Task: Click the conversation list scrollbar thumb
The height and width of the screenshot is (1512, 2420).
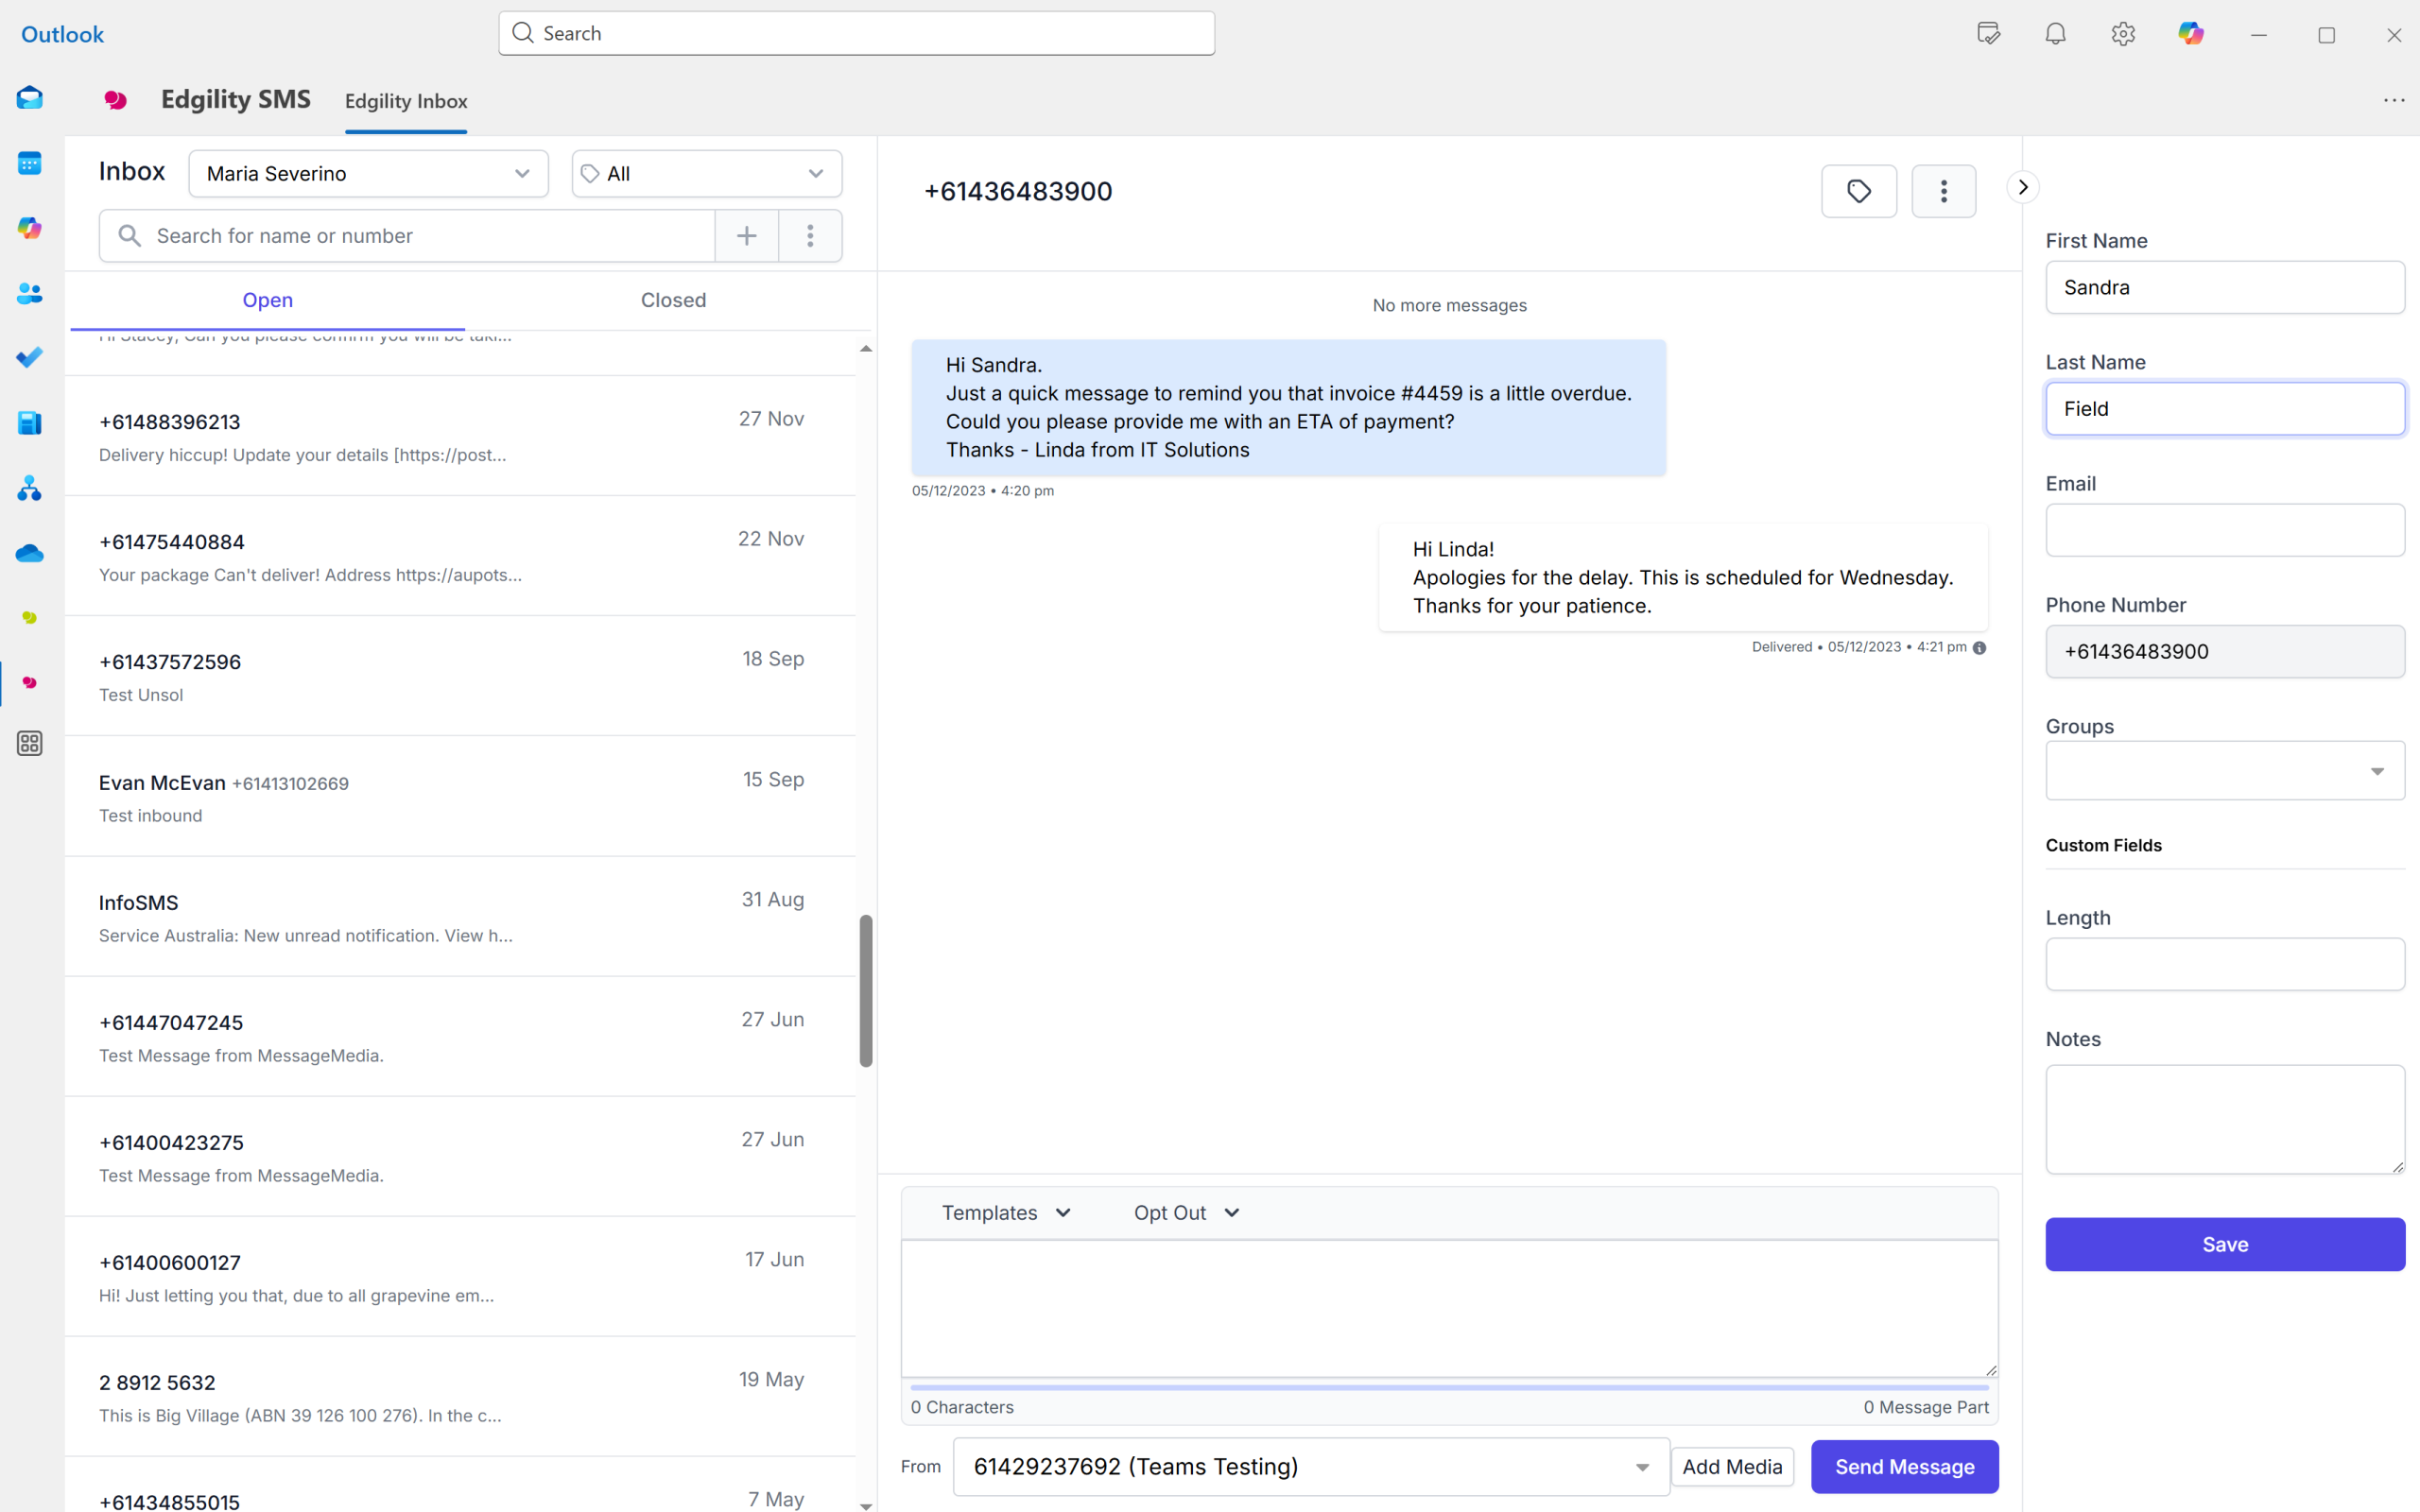Action: (866, 990)
